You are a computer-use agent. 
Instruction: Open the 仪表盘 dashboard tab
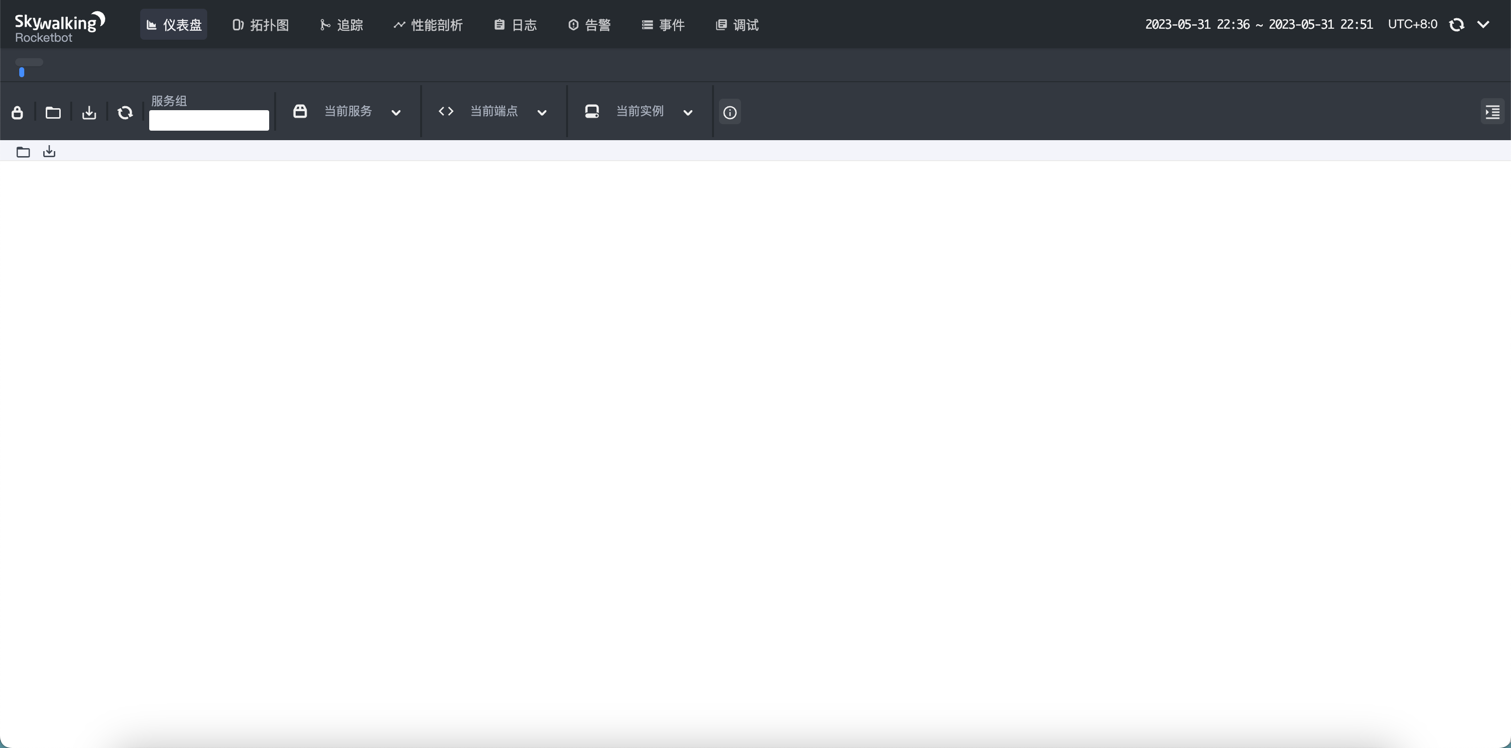click(174, 25)
